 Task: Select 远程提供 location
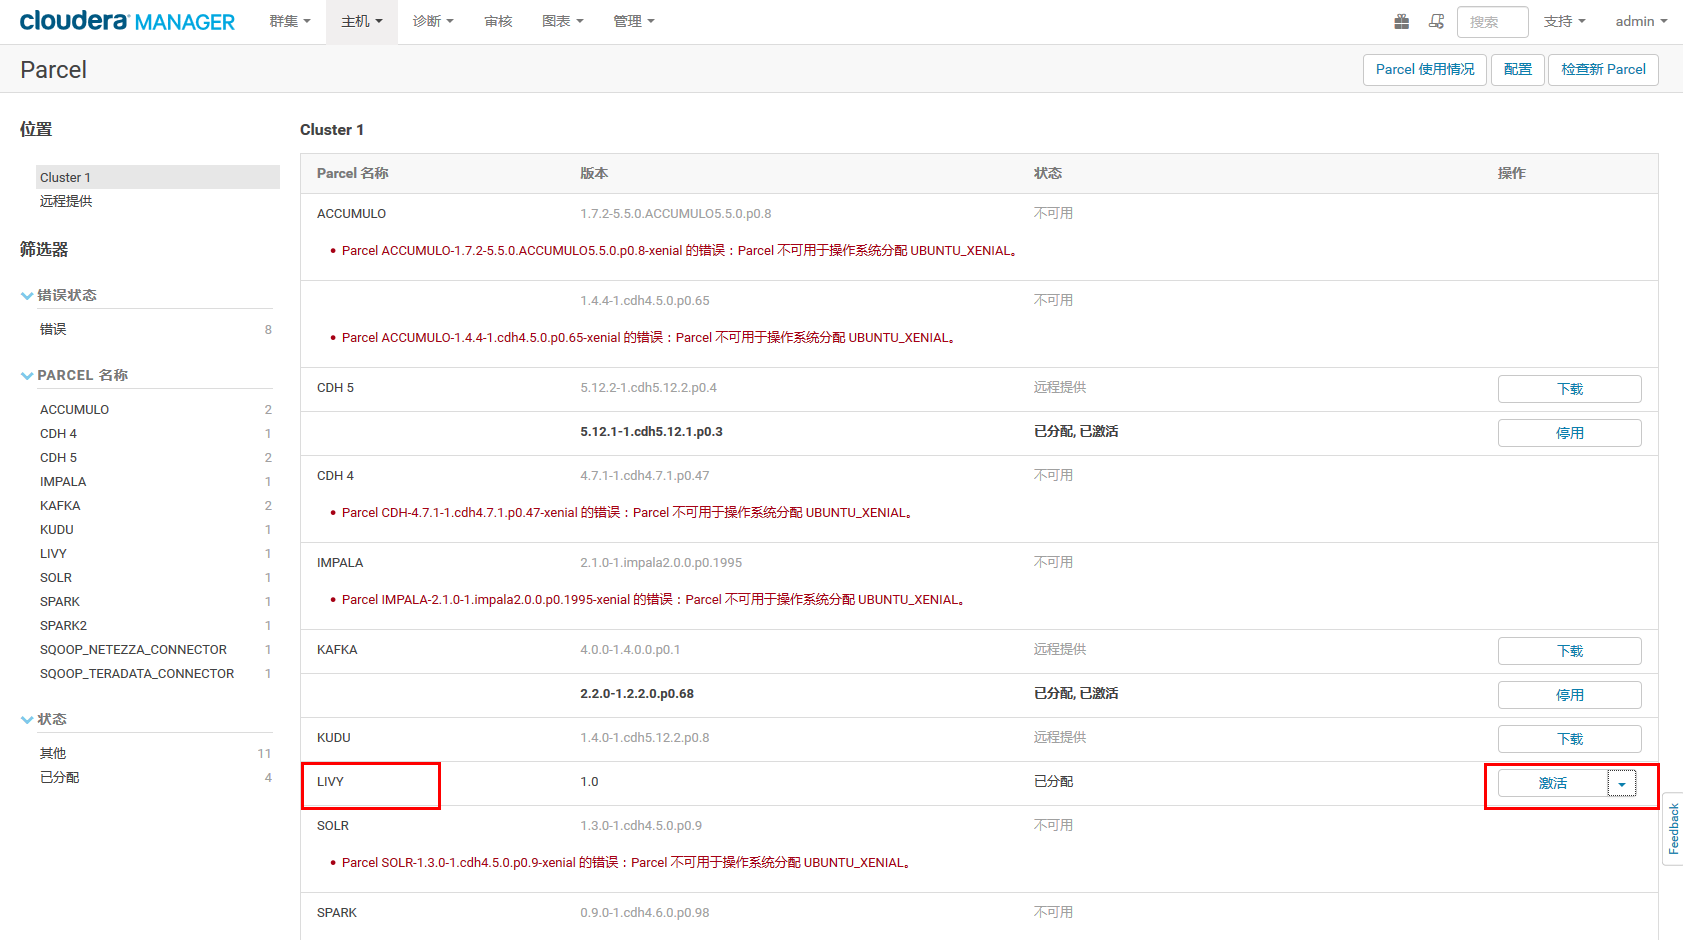(66, 201)
